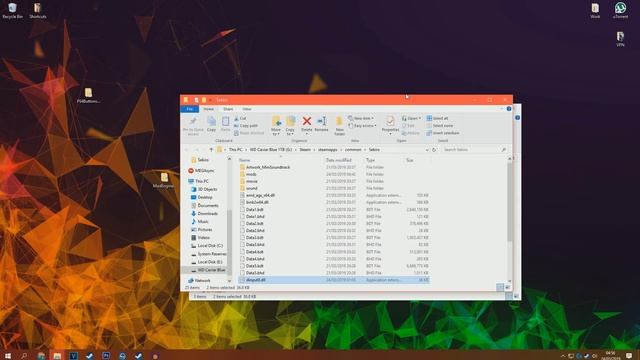Screen dimensions: 640x360
Task: Open the Copy to dropdown
Action: [x=290, y=132]
